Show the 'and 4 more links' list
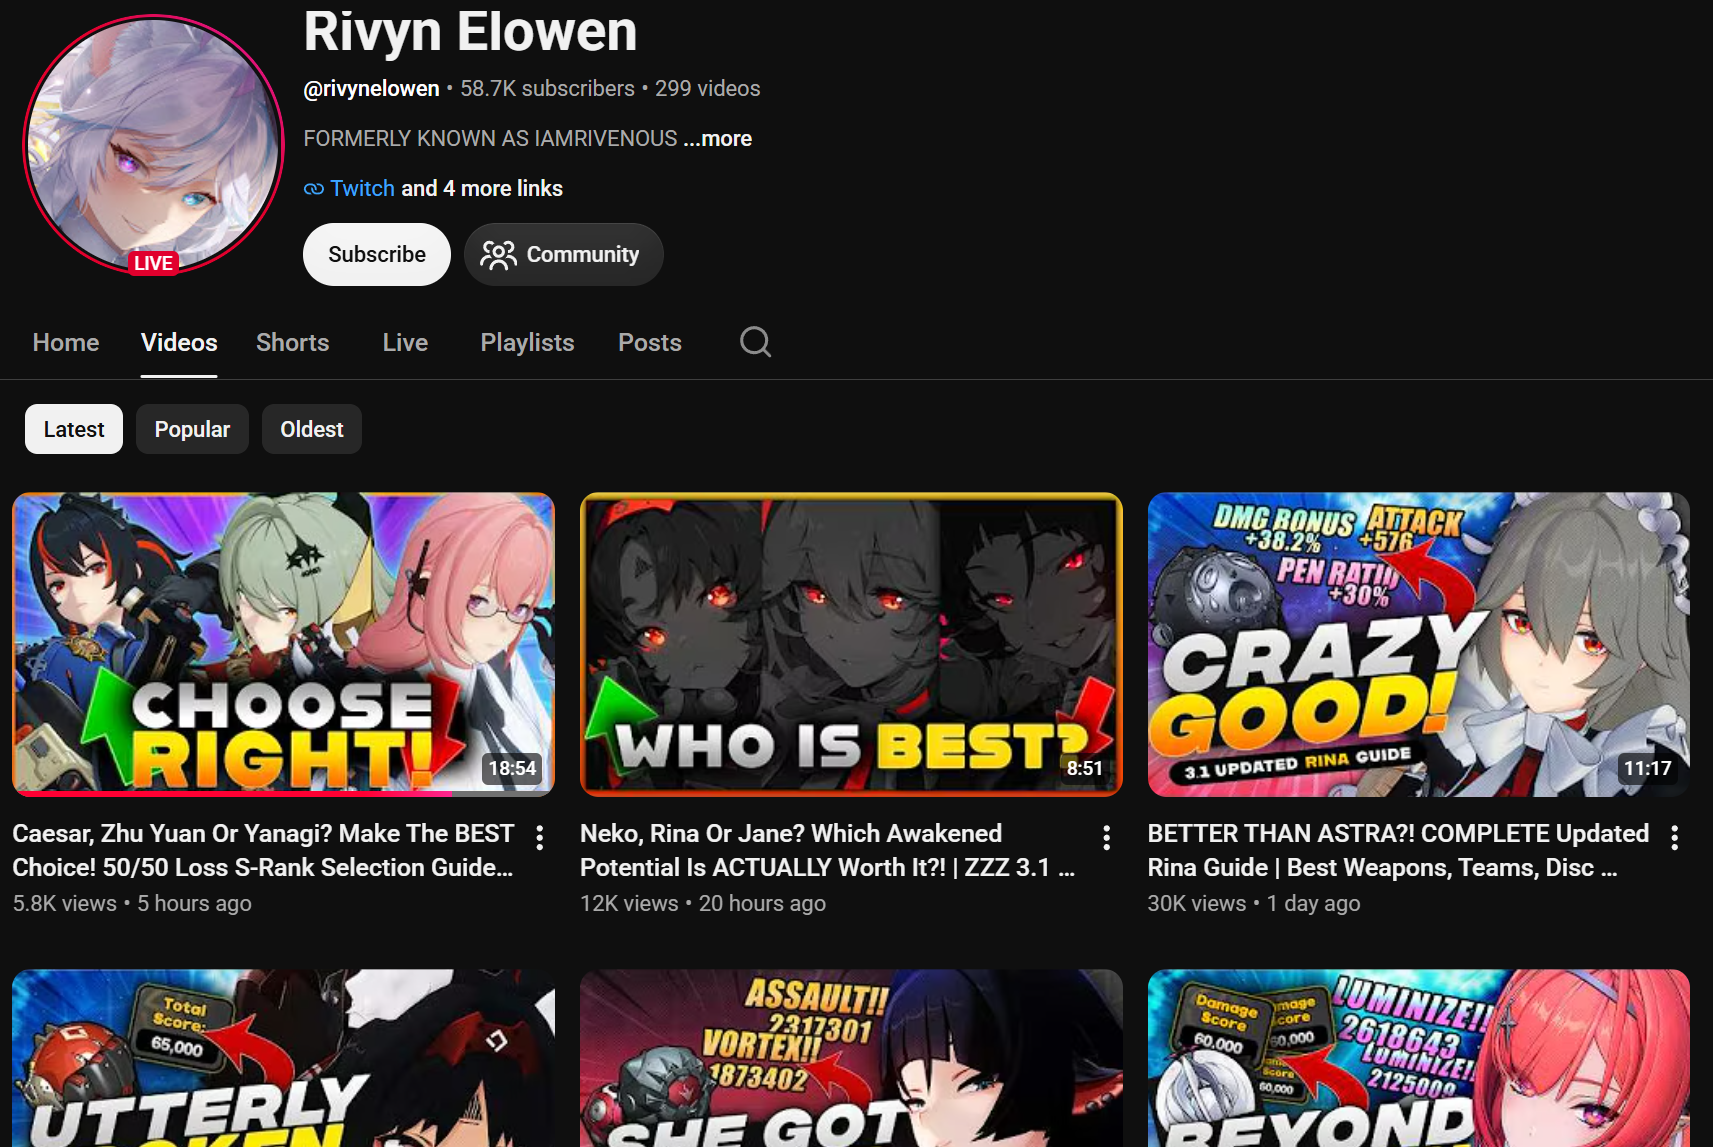This screenshot has width=1713, height=1147. point(482,189)
